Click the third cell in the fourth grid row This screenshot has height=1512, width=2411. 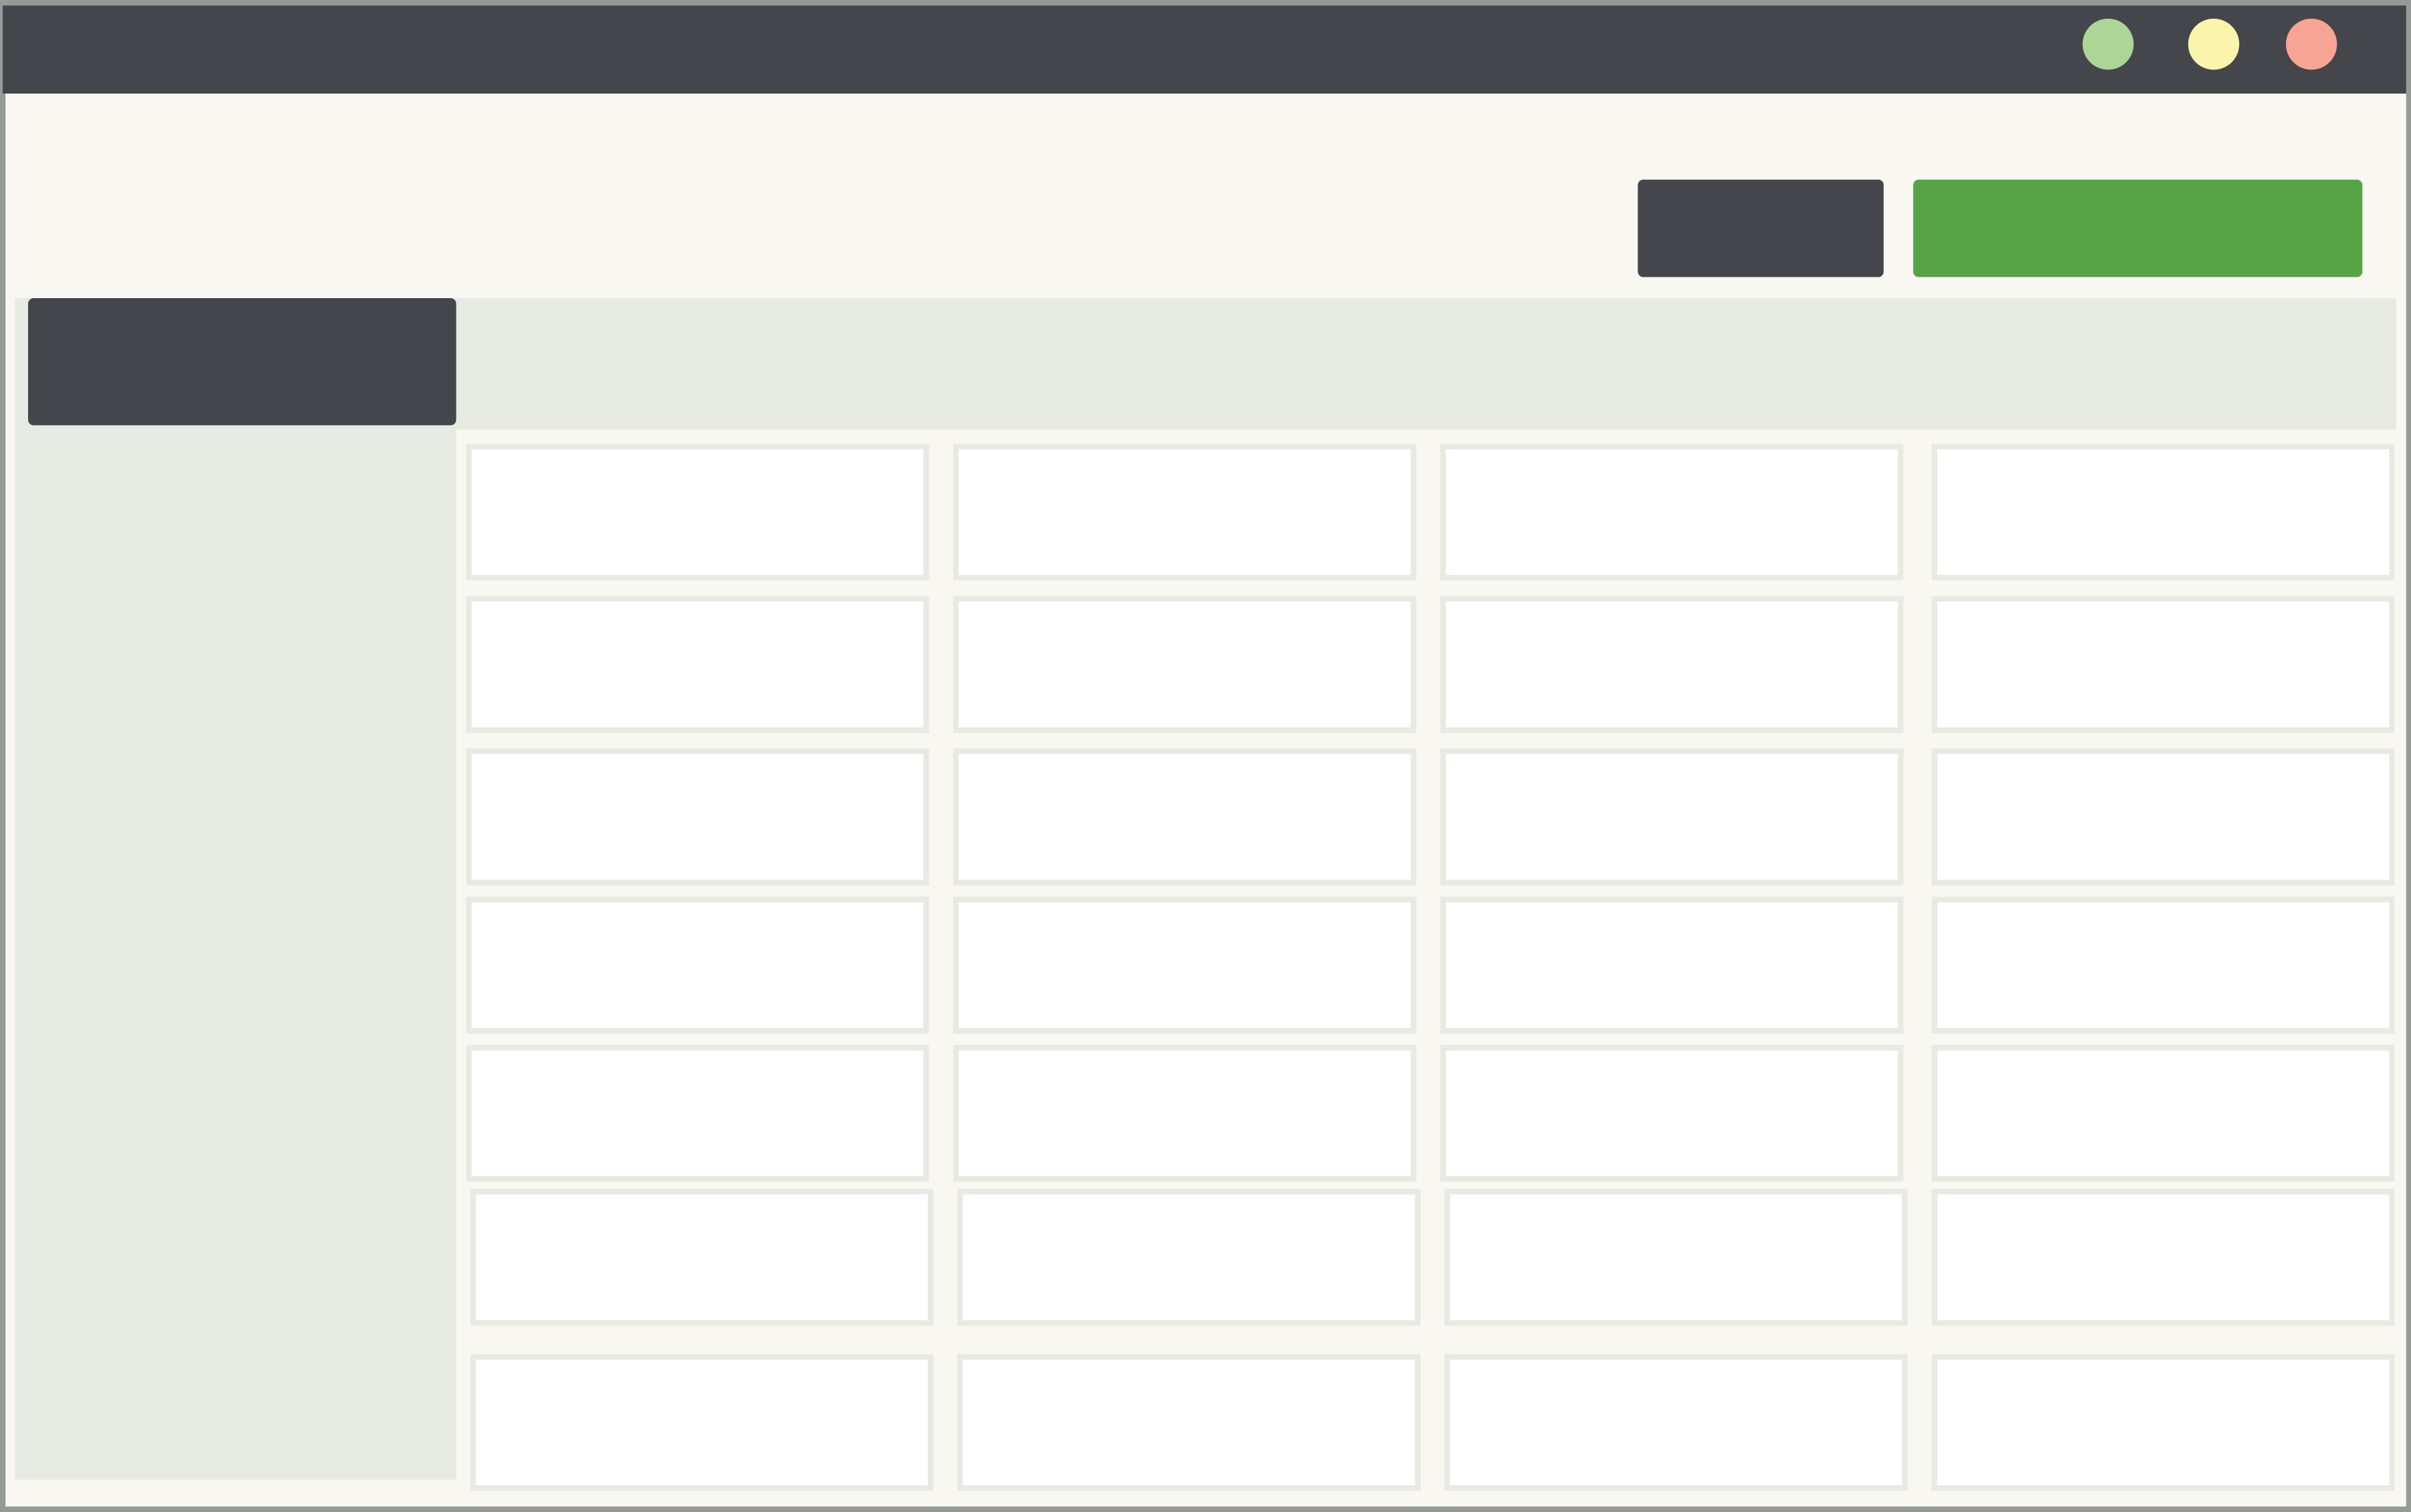click(x=1671, y=965)
